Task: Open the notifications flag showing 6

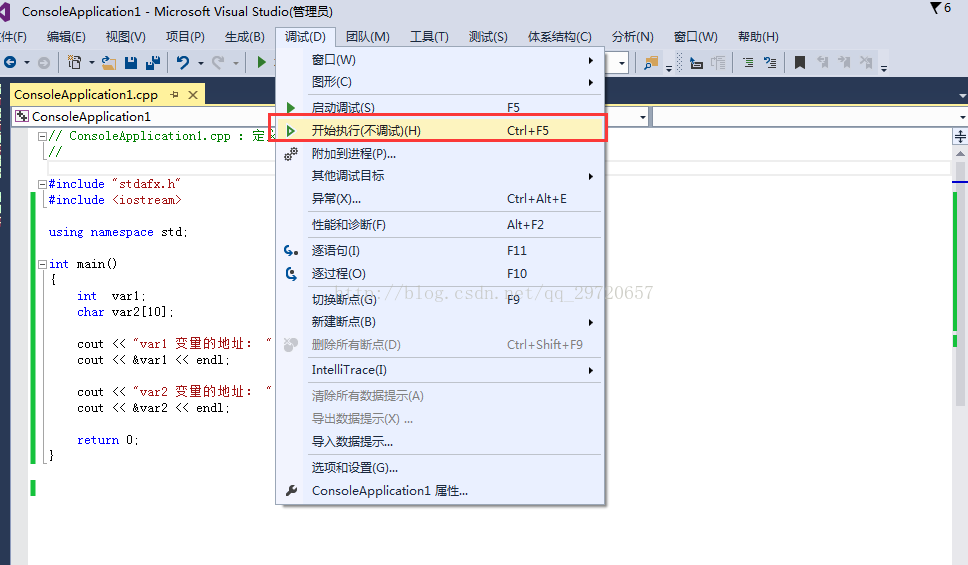Action: click(x=941, y=8)
